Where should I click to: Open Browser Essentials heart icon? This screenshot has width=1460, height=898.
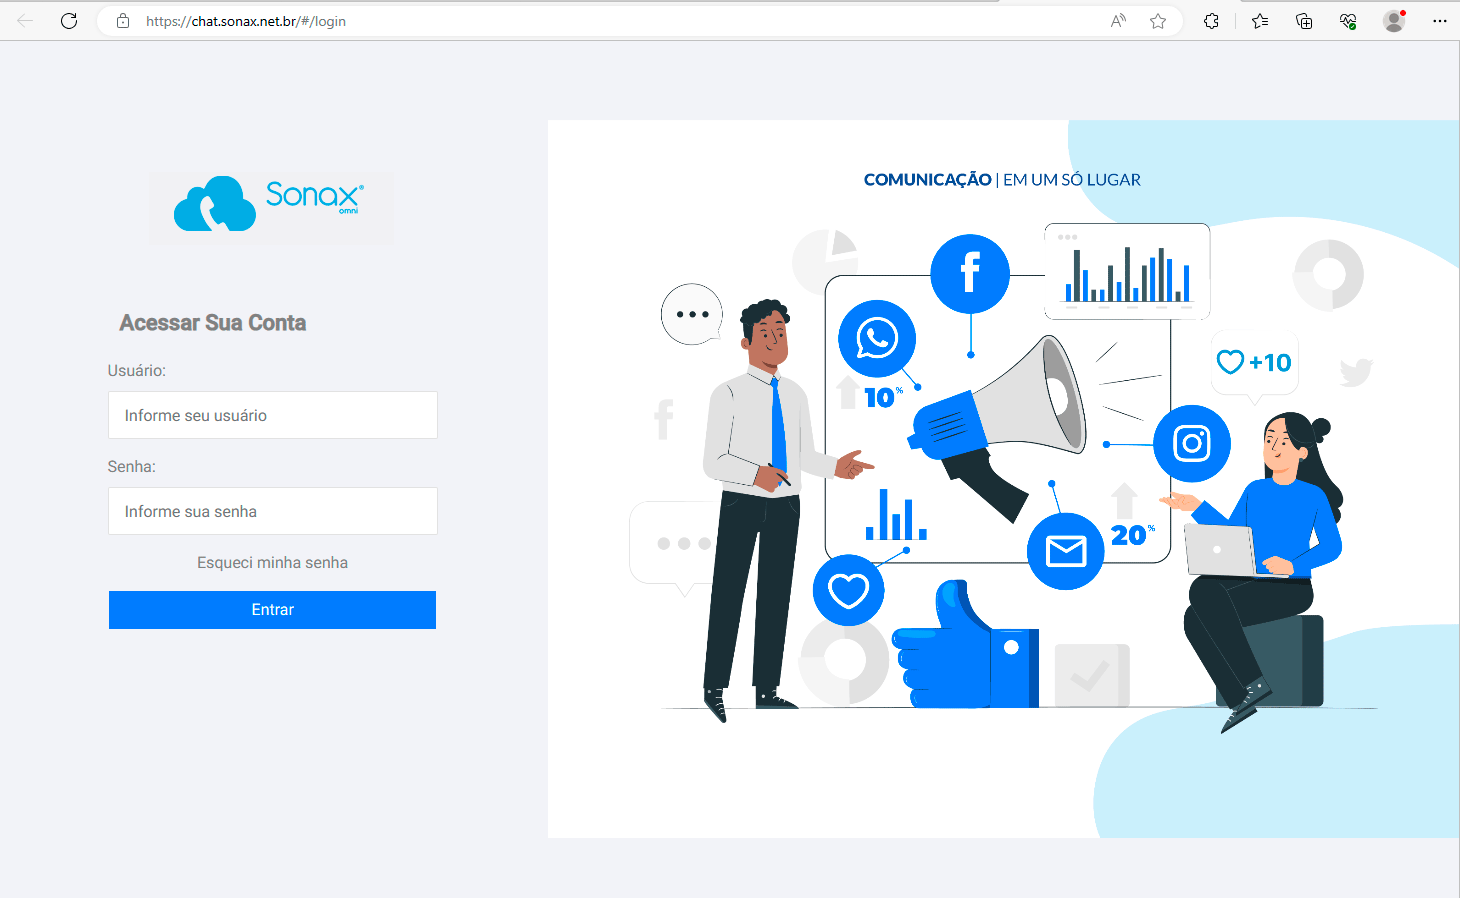point(1348,21)
